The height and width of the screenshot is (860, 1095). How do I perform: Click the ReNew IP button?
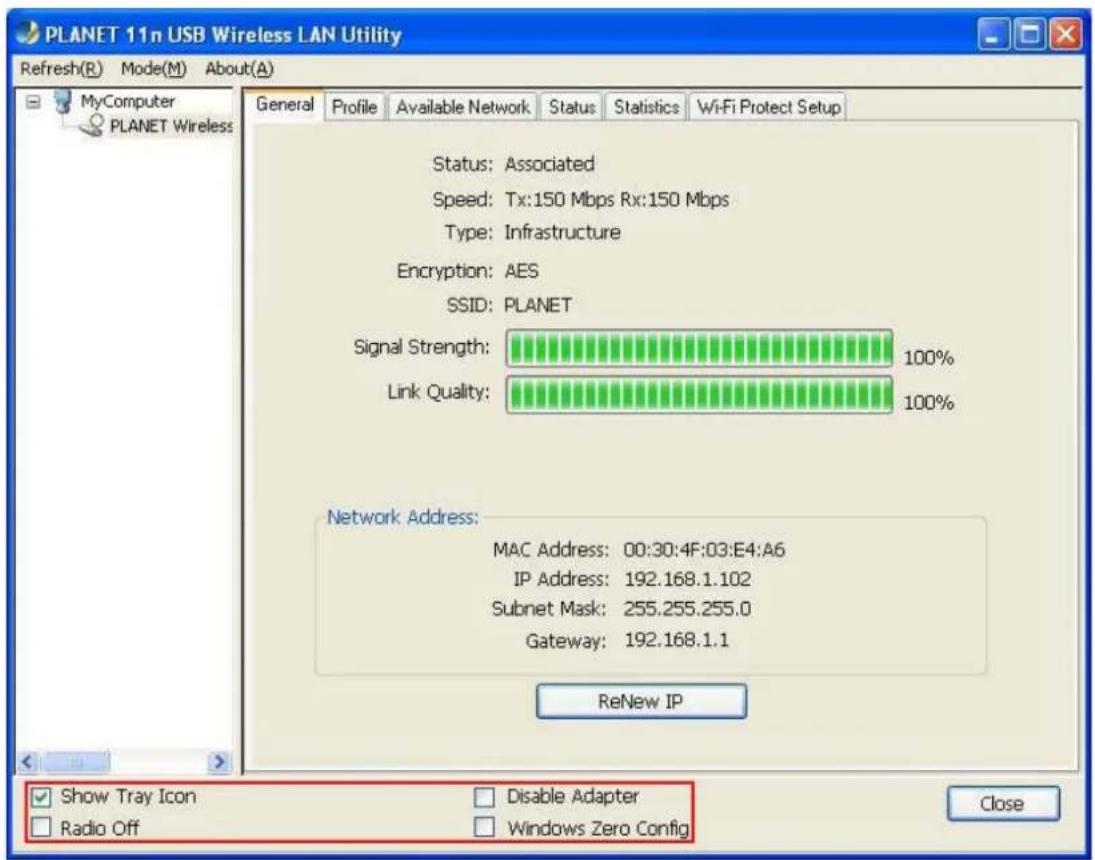641,701
